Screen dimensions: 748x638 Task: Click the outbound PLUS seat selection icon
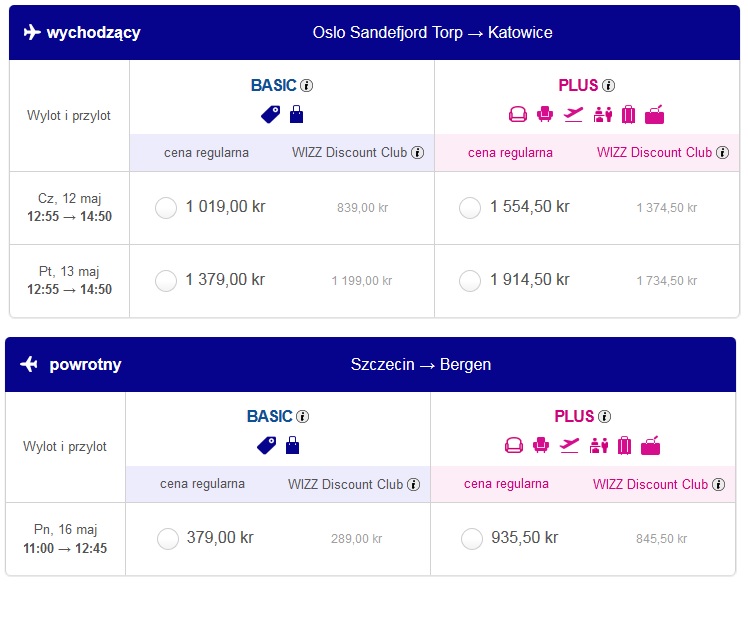[545, 115]
